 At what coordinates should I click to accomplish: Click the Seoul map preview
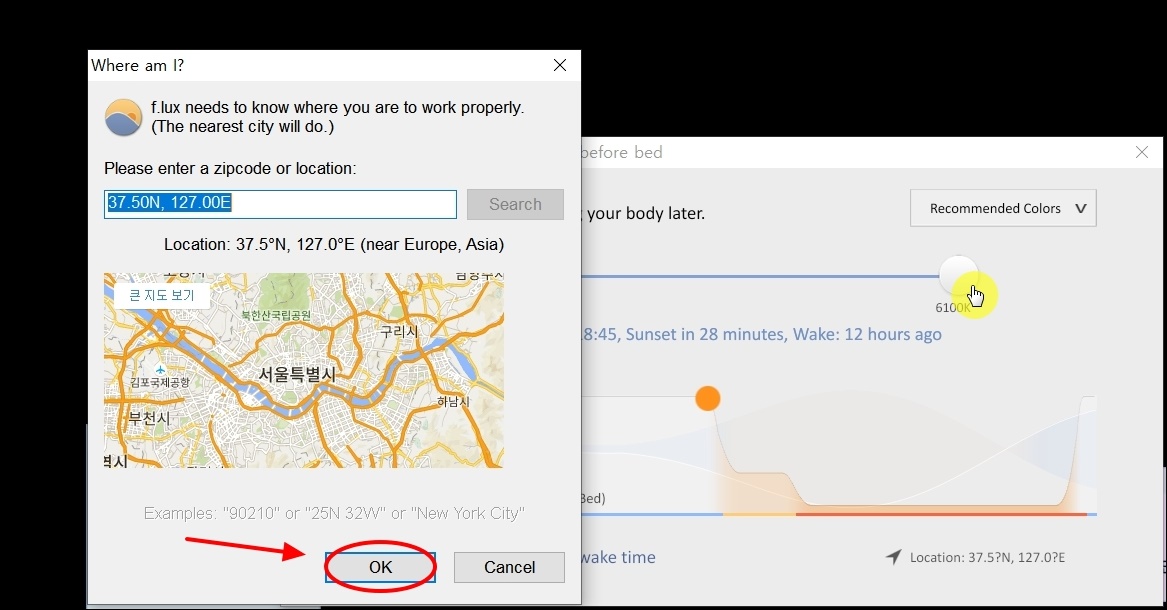click(x=304, y=370)
